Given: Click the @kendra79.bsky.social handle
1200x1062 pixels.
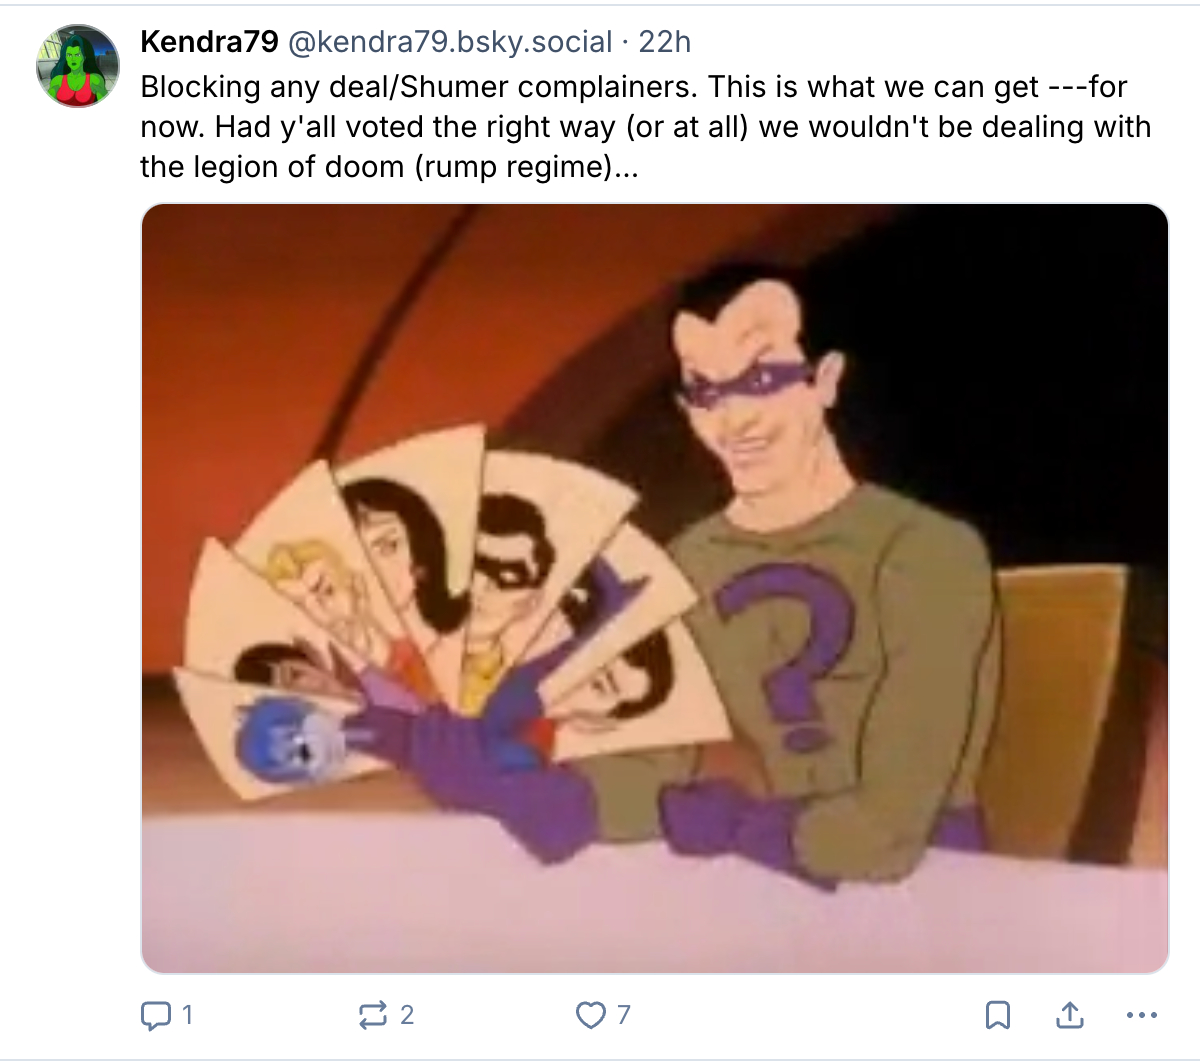Looking at the screenshot, I should [450, 42].
